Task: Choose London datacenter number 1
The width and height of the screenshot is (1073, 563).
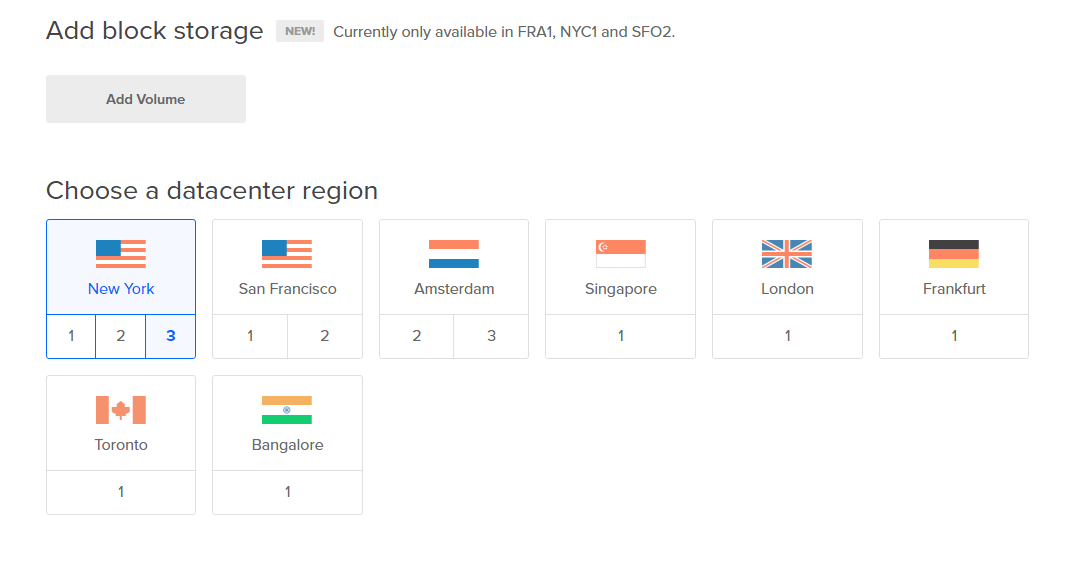Action: point(787,336)
